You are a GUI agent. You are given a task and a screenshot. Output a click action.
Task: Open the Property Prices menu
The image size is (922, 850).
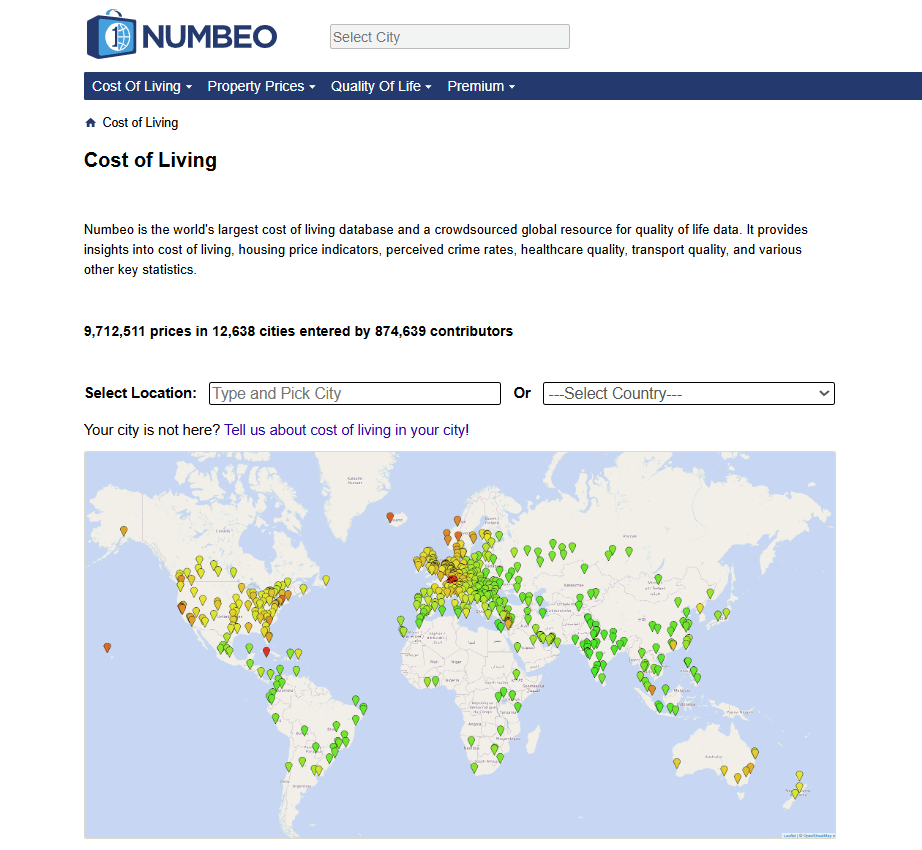[261, 86]
